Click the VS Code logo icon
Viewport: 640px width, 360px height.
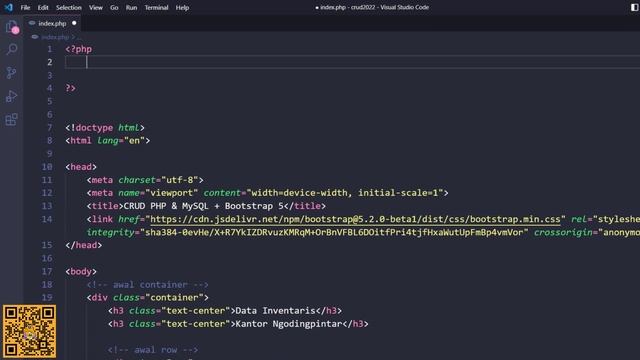[9, 7]
